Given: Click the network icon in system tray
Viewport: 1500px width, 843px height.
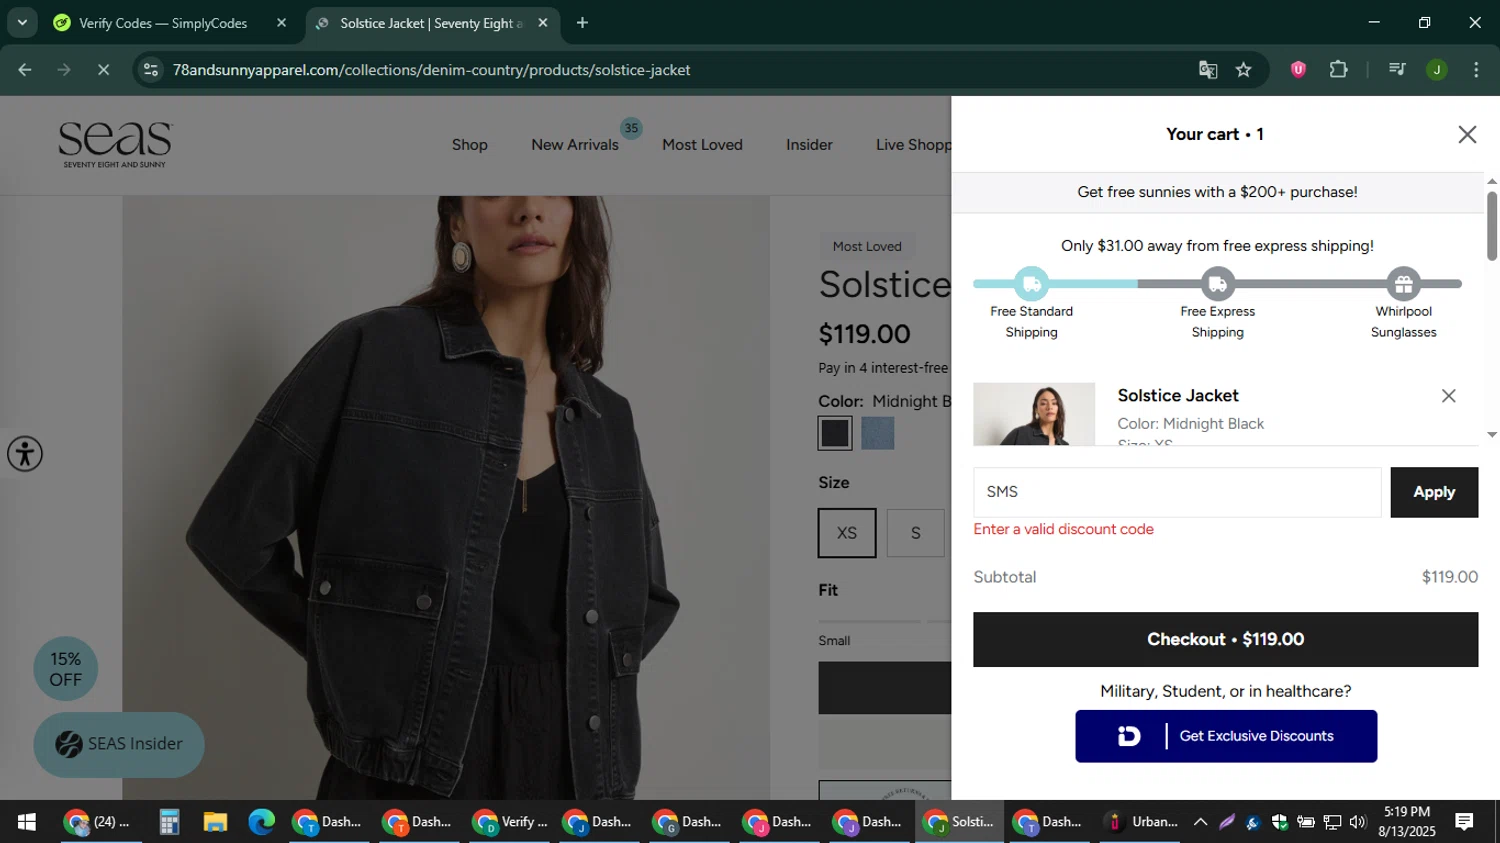Looking at the screenshot, I should click(x=1331, y=822).
